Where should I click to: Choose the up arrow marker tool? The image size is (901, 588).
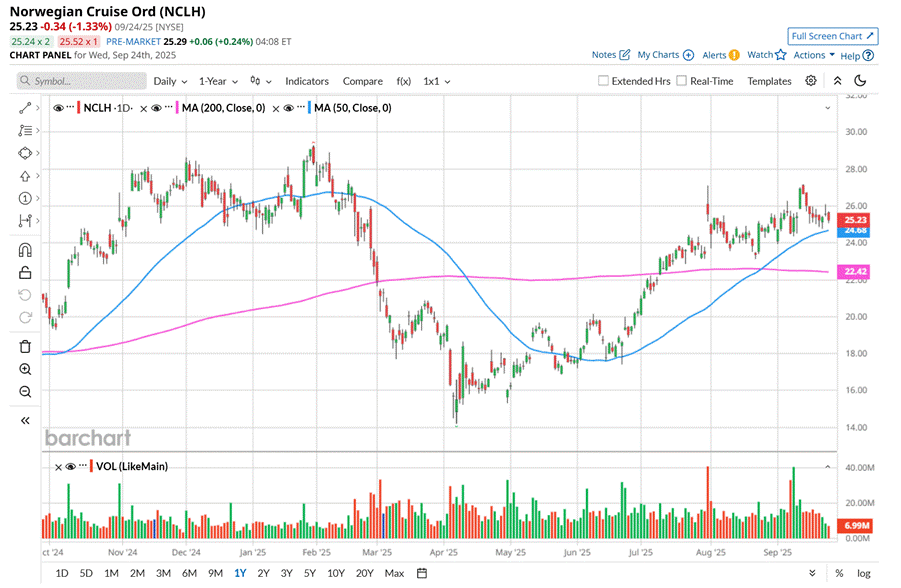(x=25, y=176)
